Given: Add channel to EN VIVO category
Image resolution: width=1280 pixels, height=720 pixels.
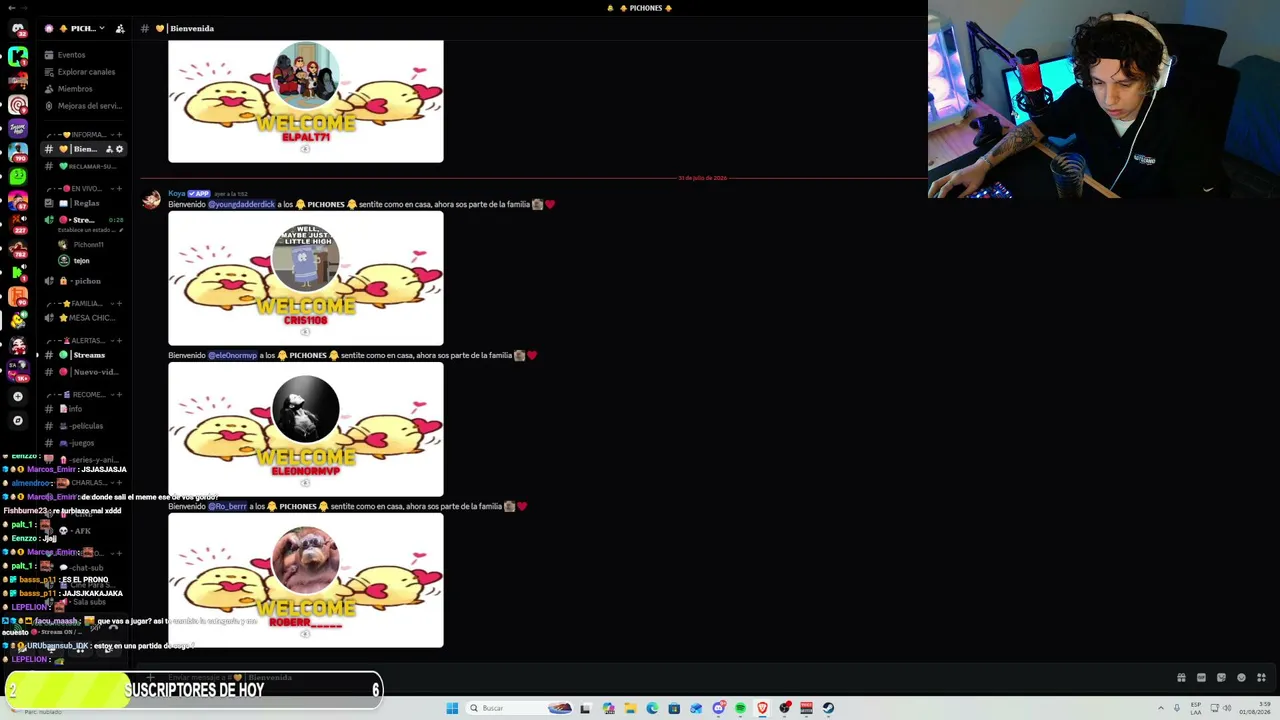Looking at the screenshot, I should (119, 189).
